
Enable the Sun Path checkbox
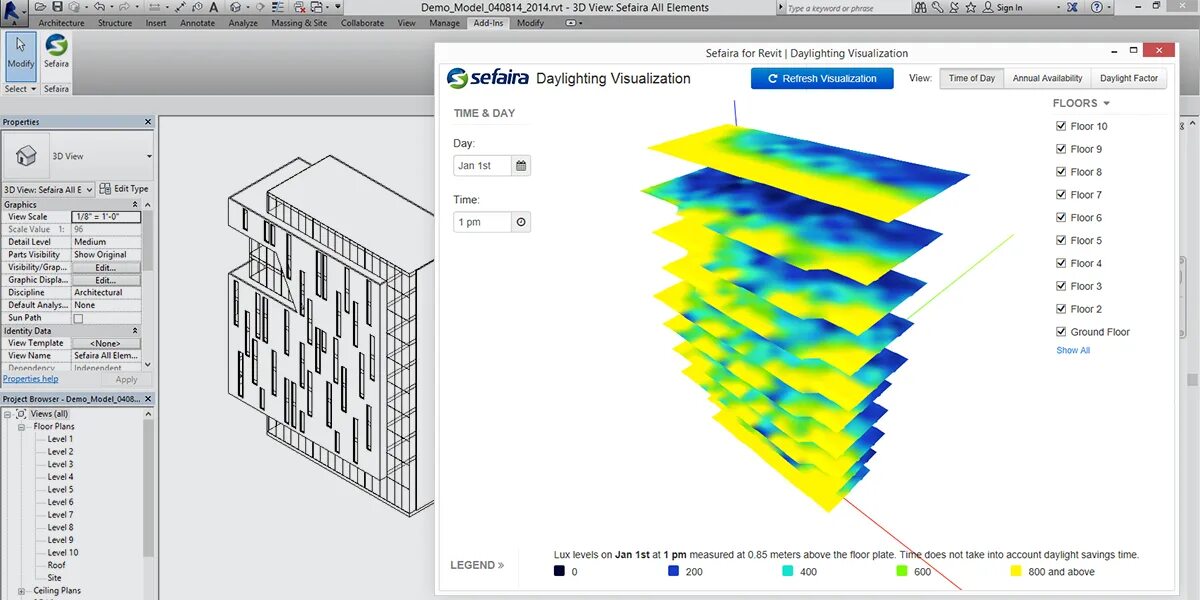[x=78, y=318]
